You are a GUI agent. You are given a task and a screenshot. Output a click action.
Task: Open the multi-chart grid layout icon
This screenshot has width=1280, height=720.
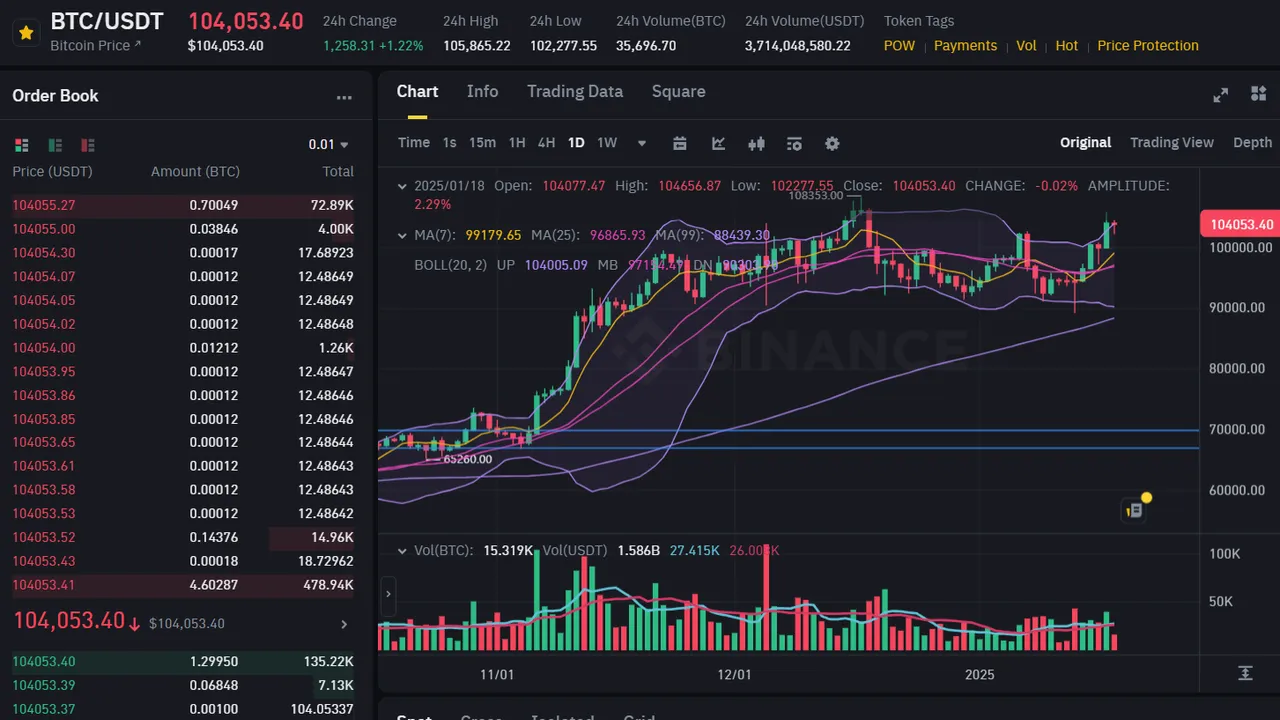(1258, 94)
